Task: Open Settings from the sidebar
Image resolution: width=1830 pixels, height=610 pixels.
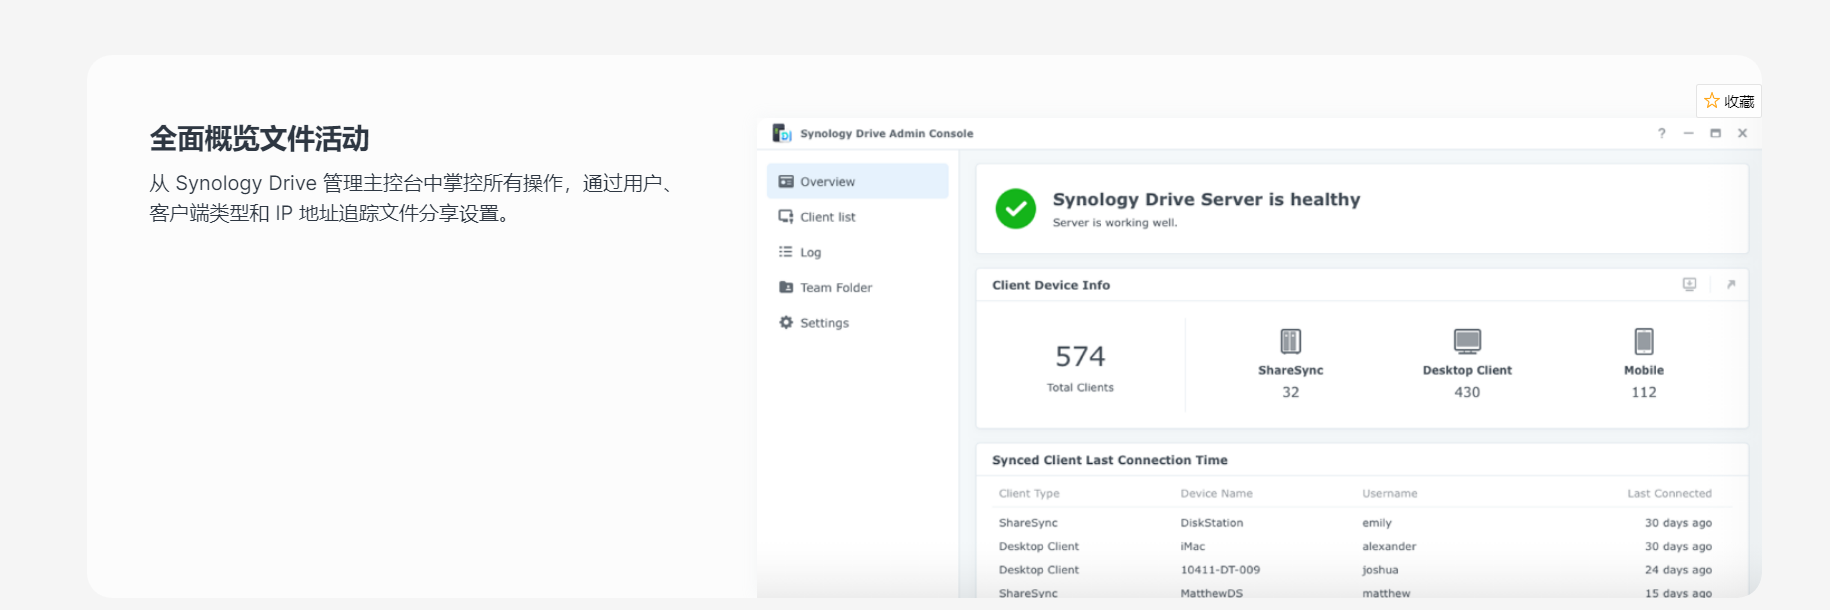Action: click(x=824, y=323)
